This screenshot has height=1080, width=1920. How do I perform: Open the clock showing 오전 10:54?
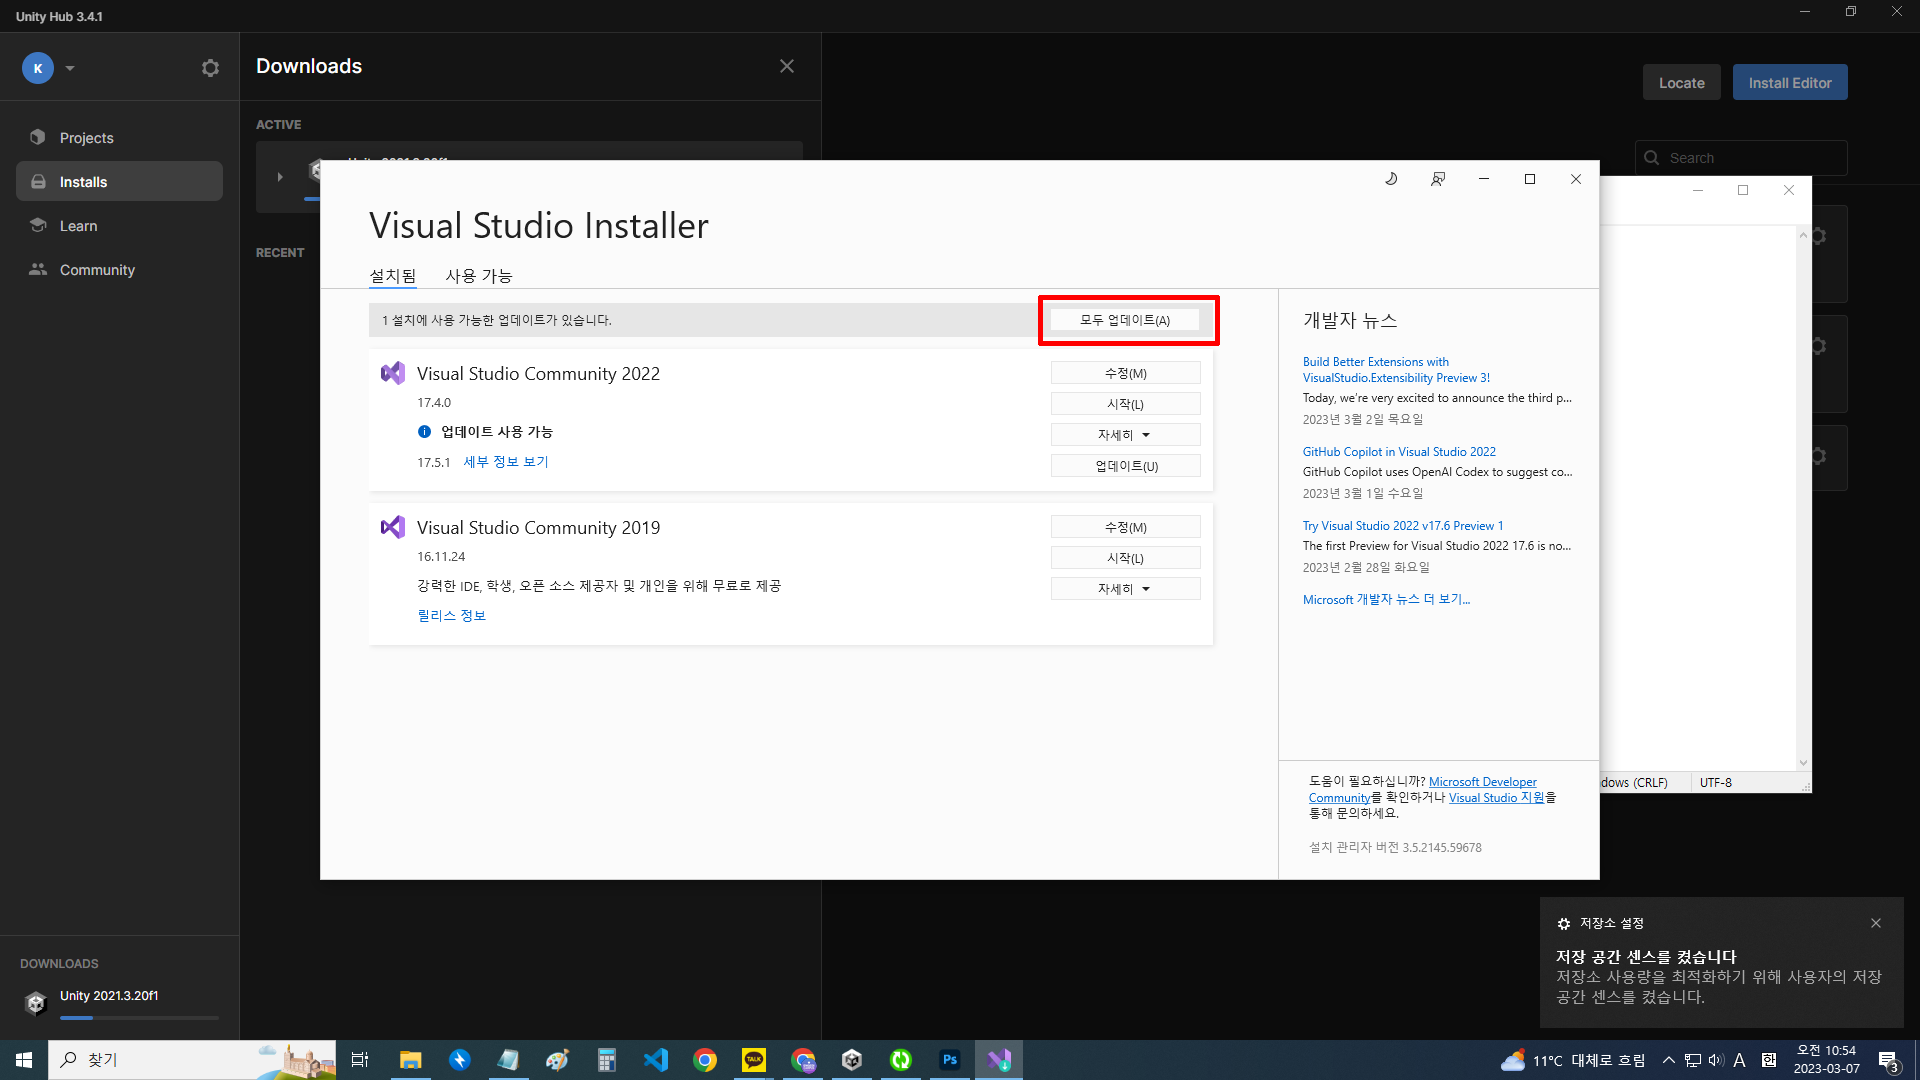1826,1060
